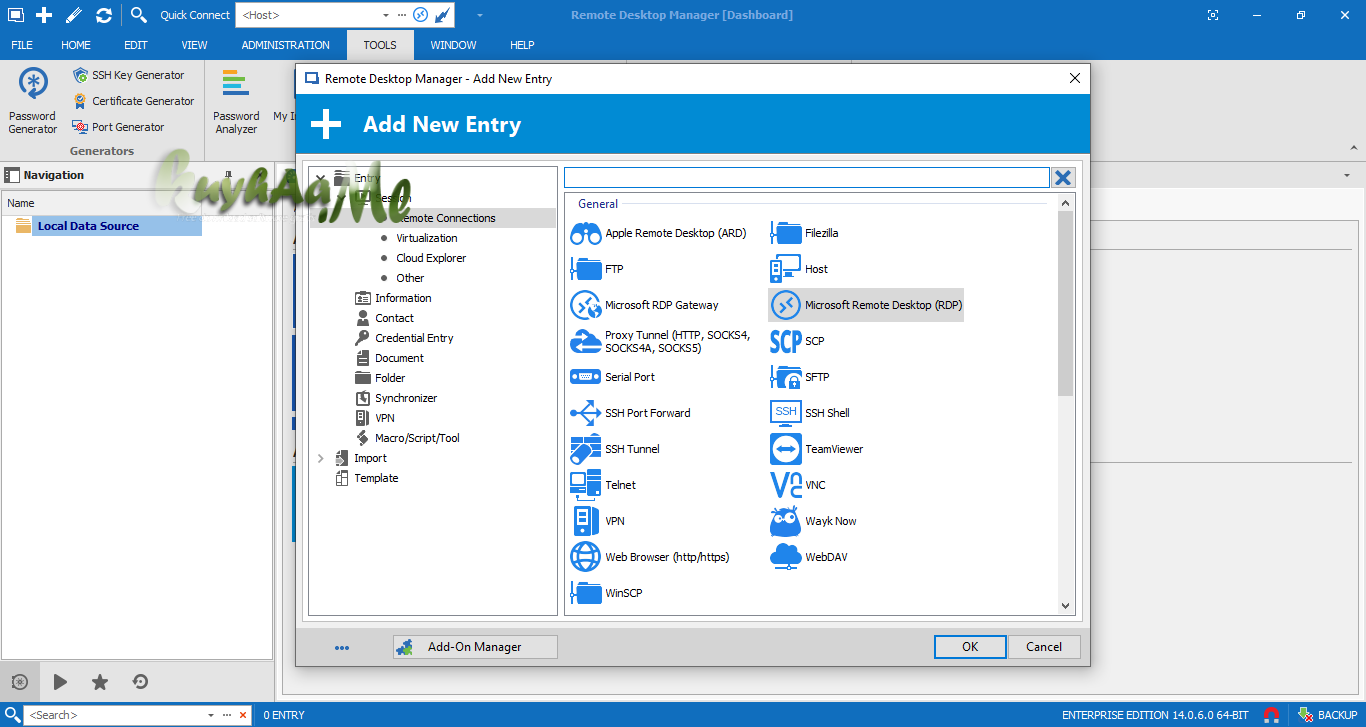Viewport: 1366px width, 727px height.
Task: Expand the Import tree node
Action: point(321,458)
